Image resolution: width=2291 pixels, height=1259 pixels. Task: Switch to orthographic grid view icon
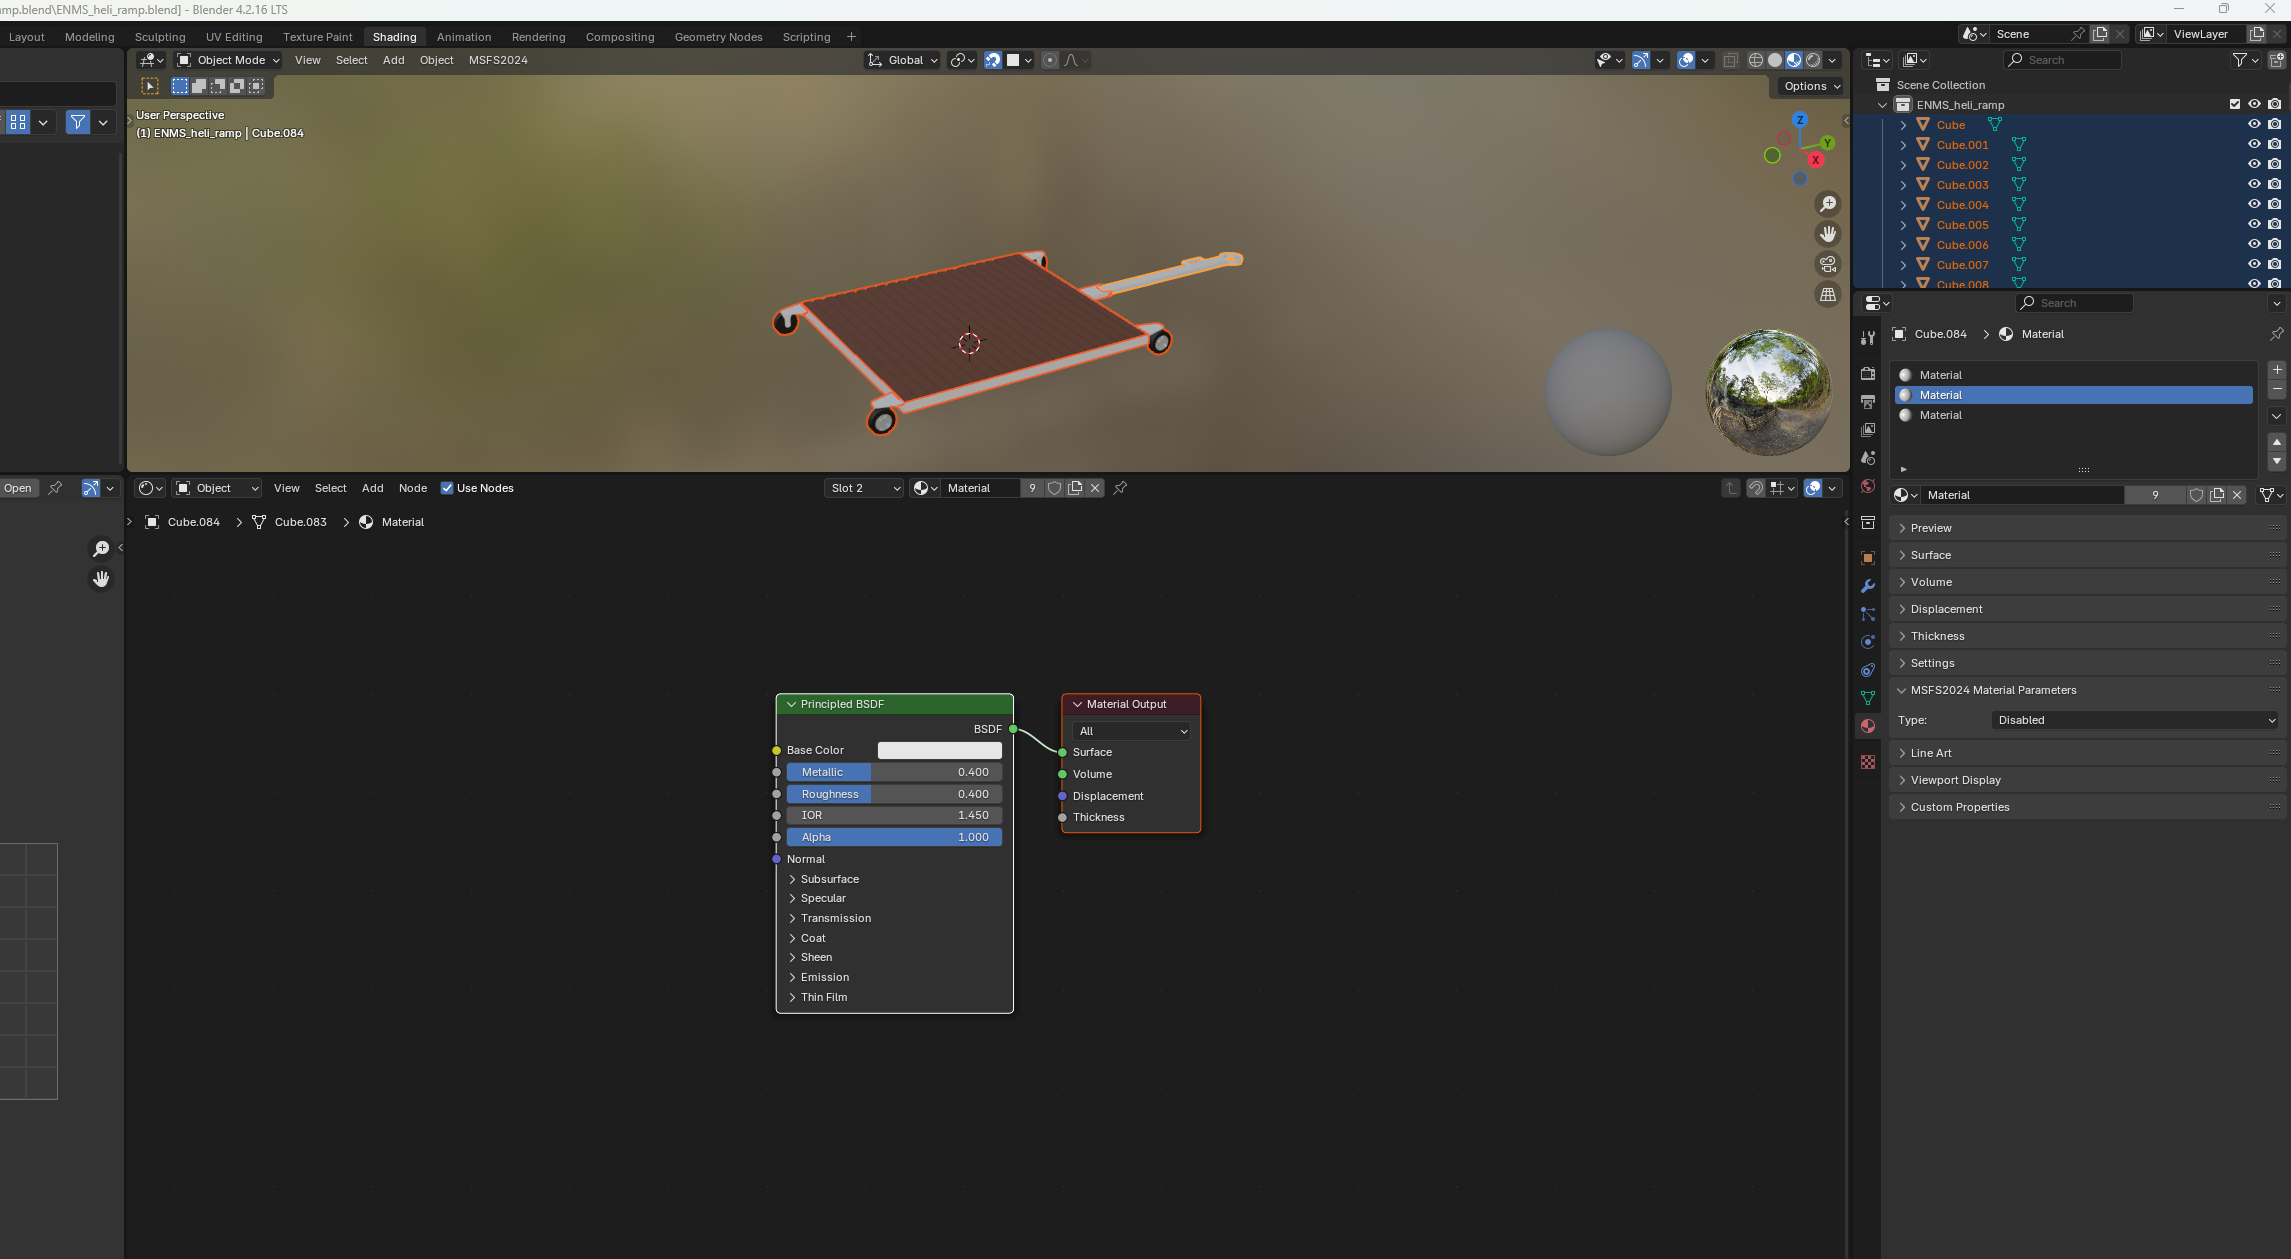pyautogui.click(x=1828, y=295)
